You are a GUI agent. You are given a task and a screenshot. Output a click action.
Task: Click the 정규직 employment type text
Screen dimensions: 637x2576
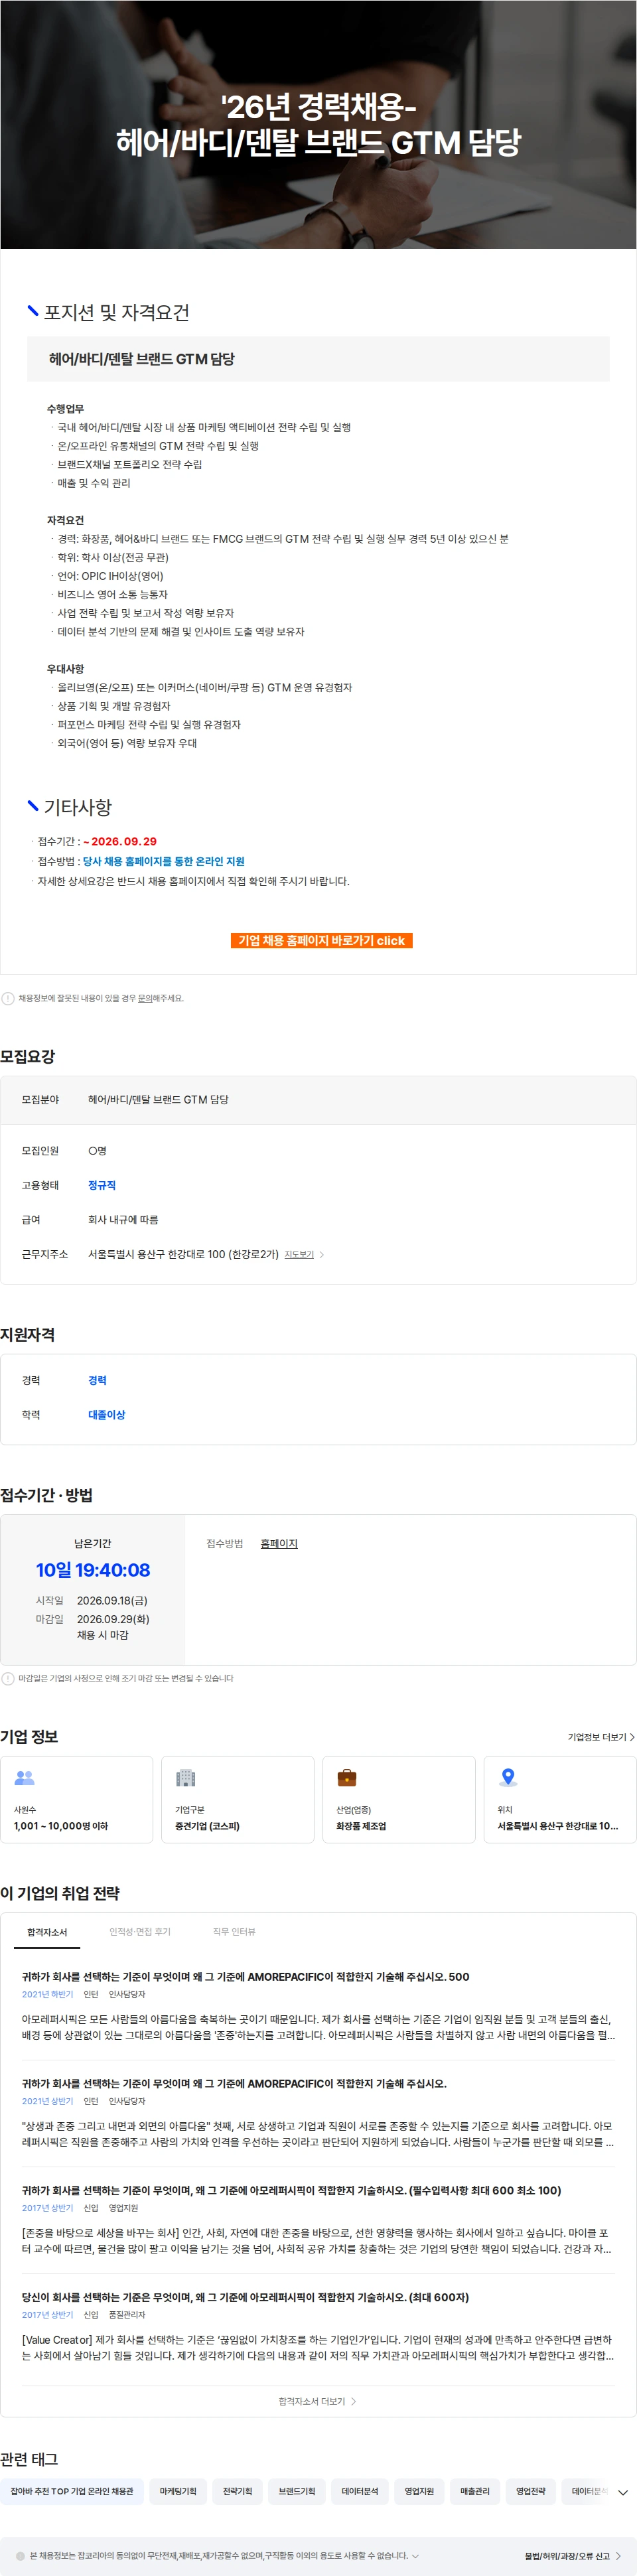coord(102,1185)
